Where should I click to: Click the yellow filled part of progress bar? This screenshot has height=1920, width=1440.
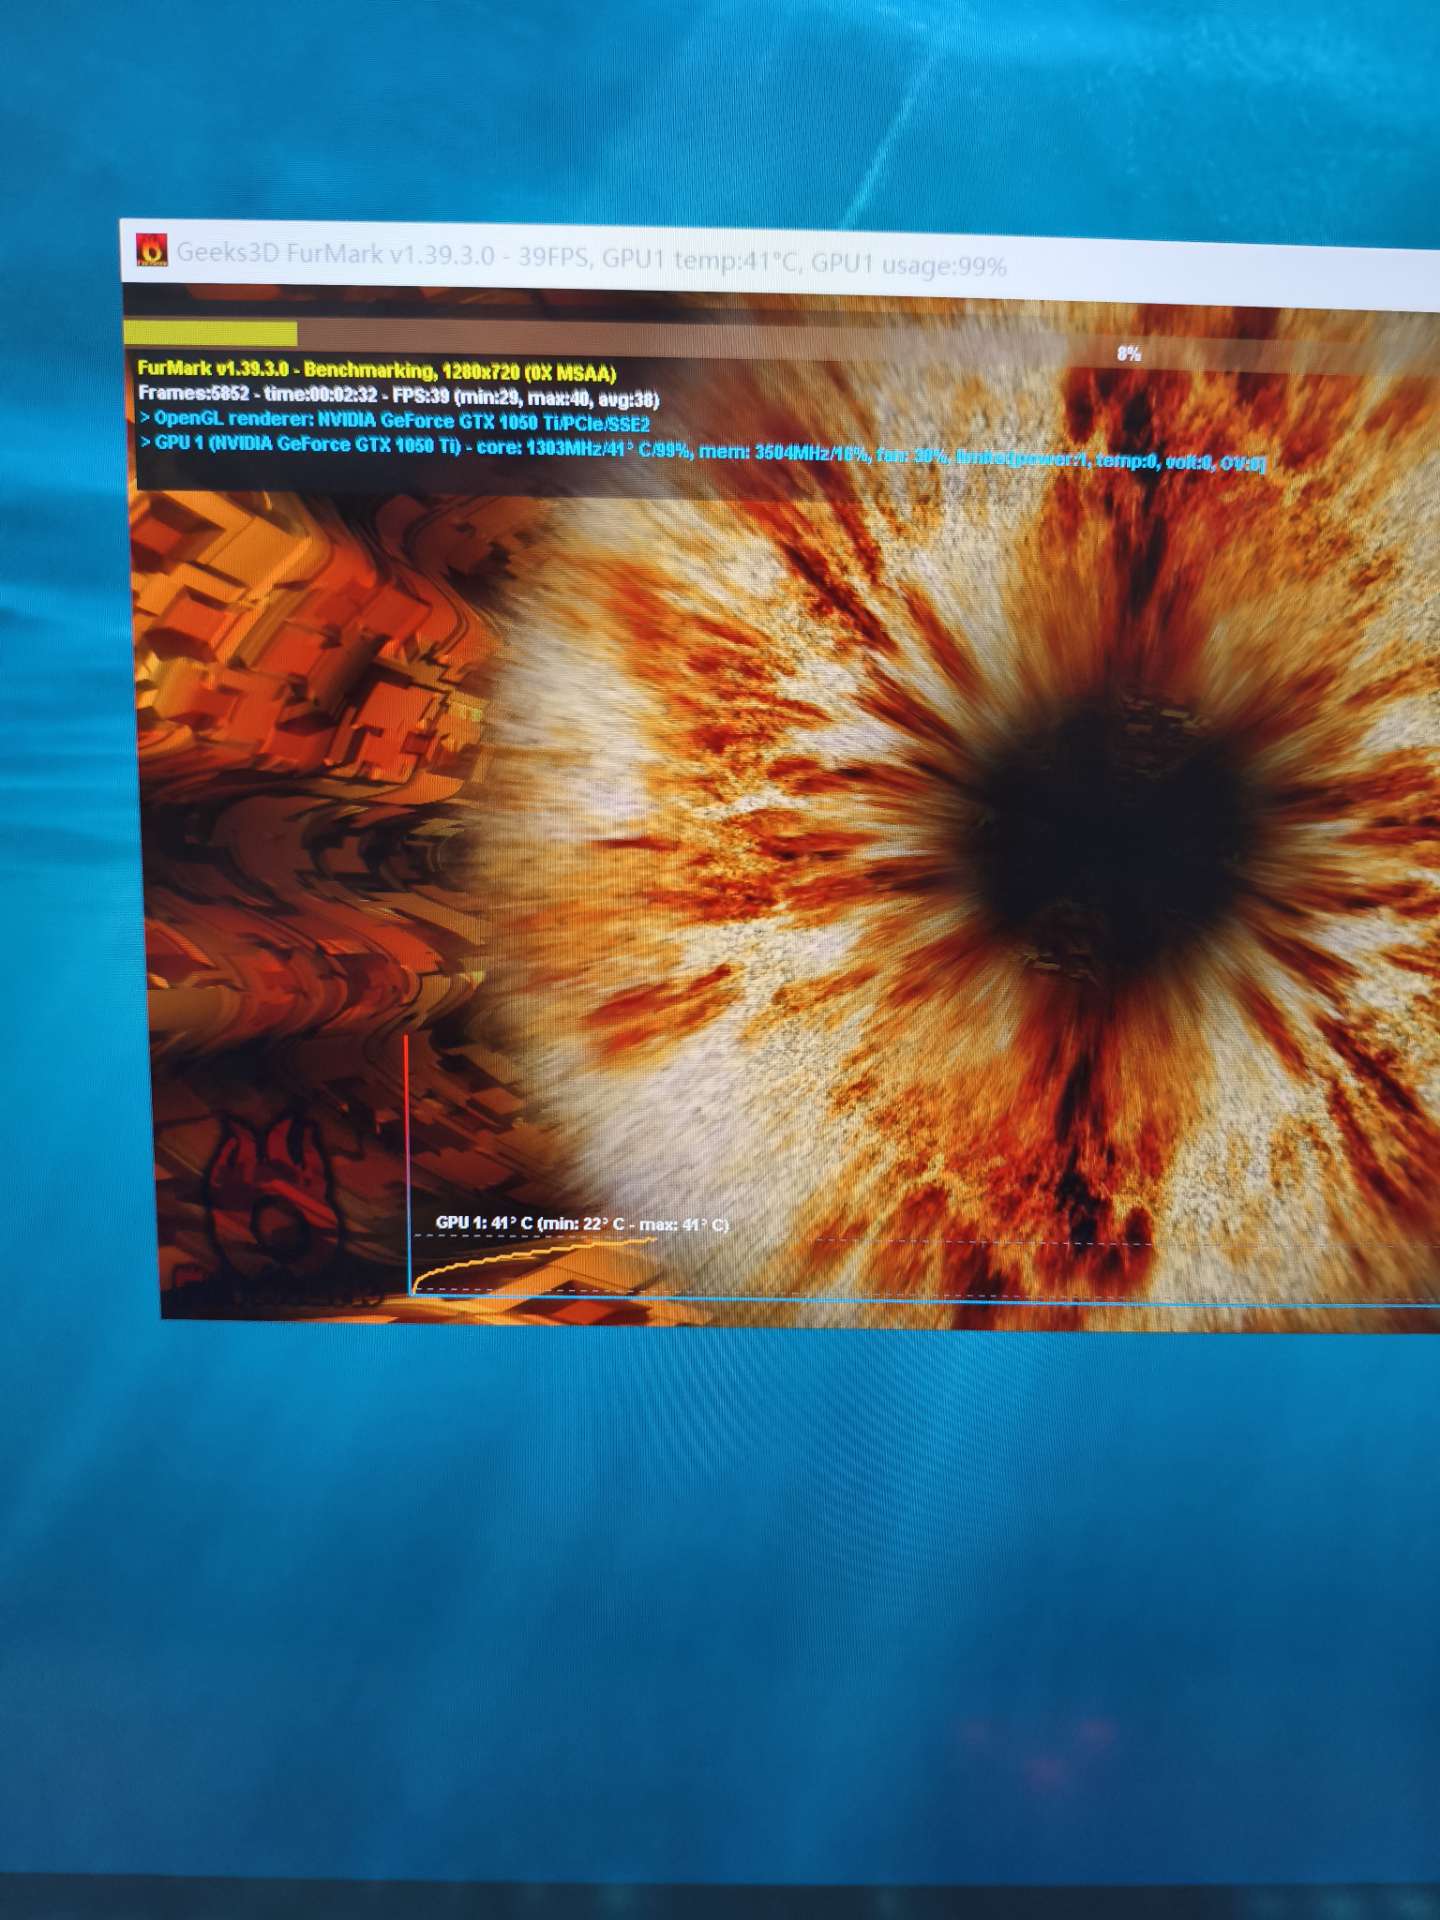[x=210, y=333]
